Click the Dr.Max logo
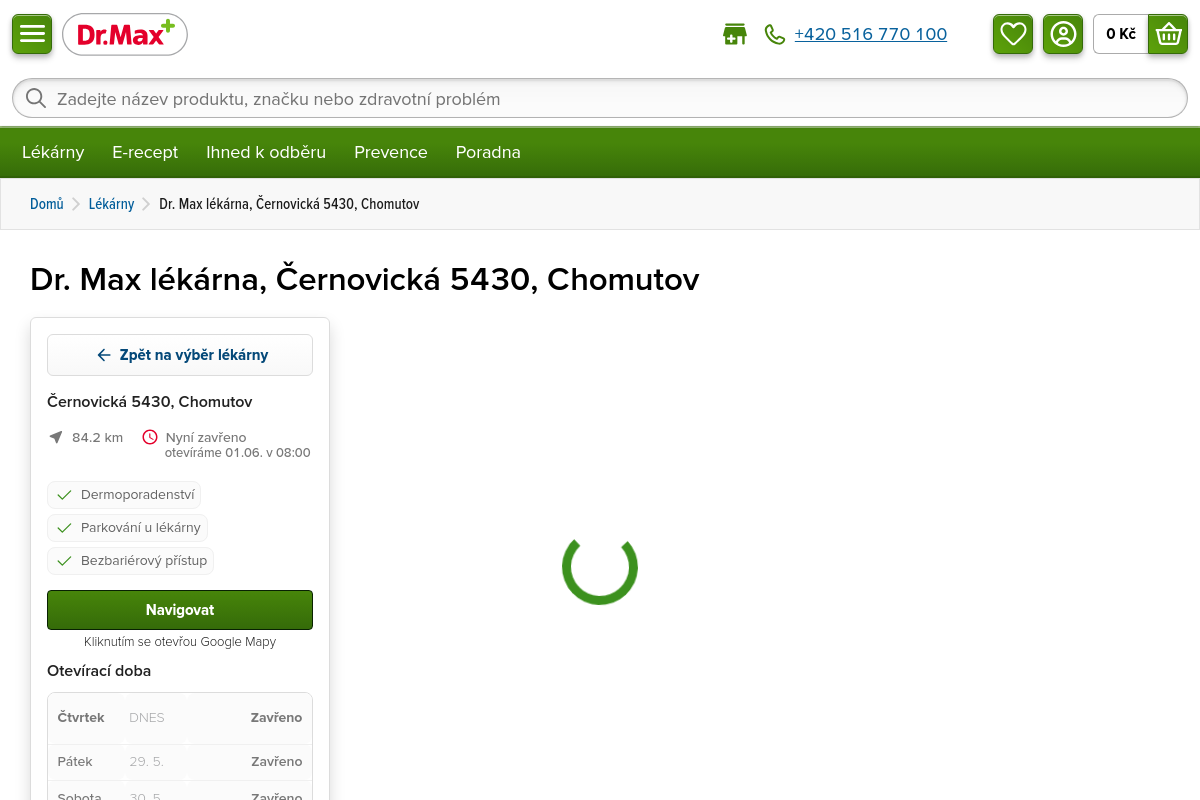Screen dimensions: 1200x800 (125, 34)
